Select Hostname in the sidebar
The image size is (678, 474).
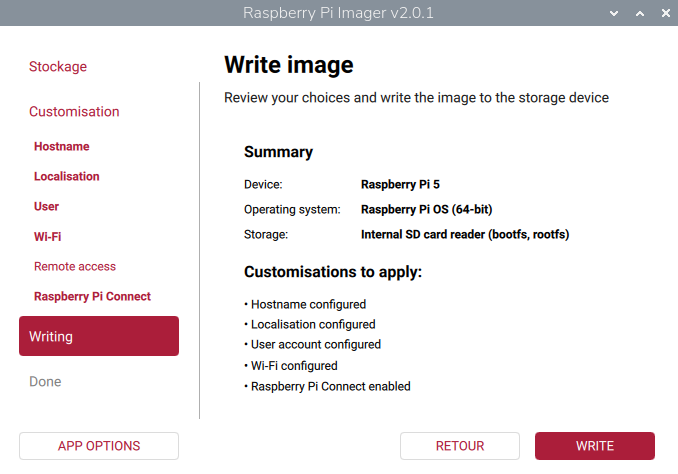tap(62, 147)
